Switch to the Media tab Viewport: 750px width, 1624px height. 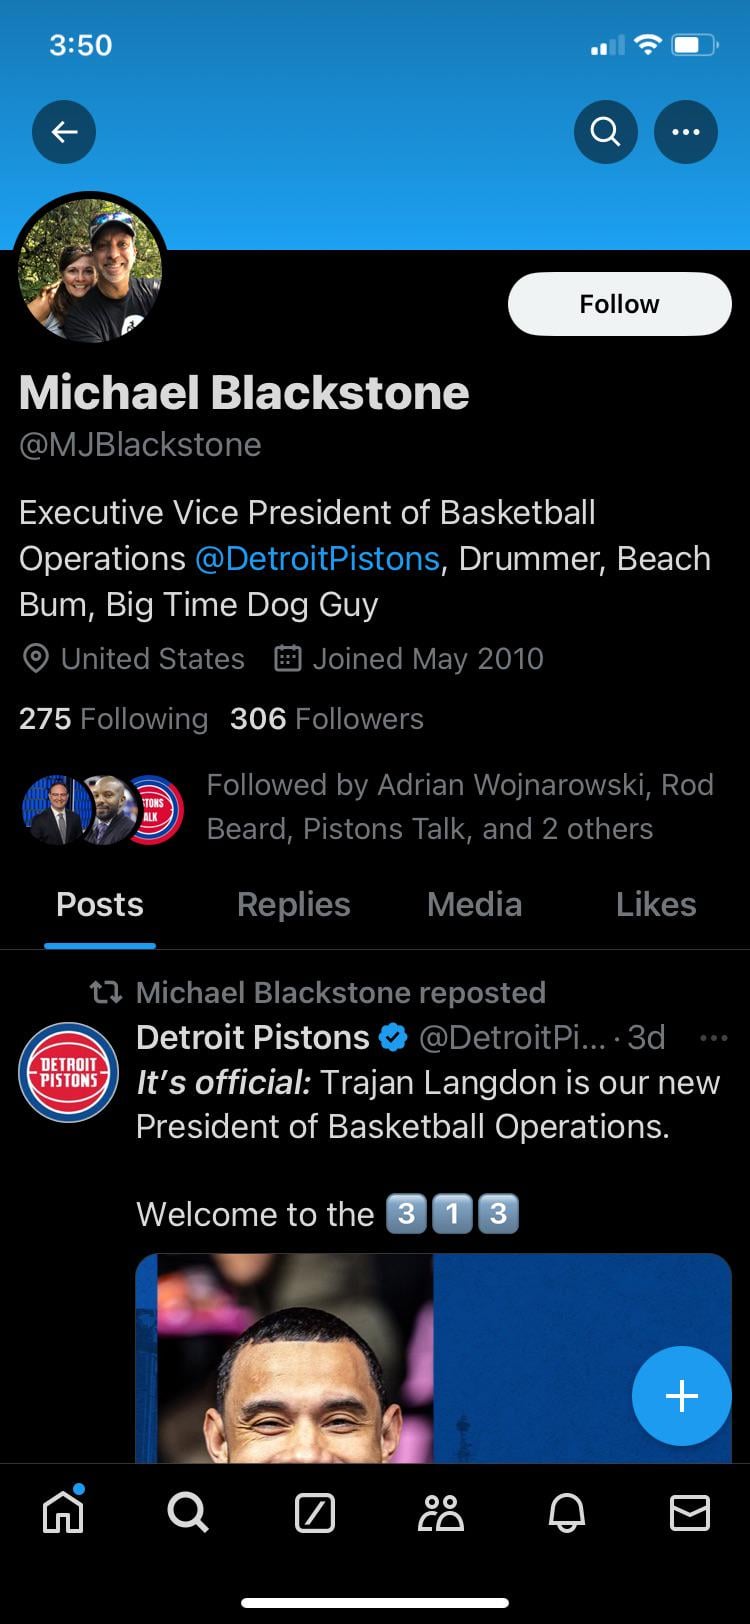point(474,904)
